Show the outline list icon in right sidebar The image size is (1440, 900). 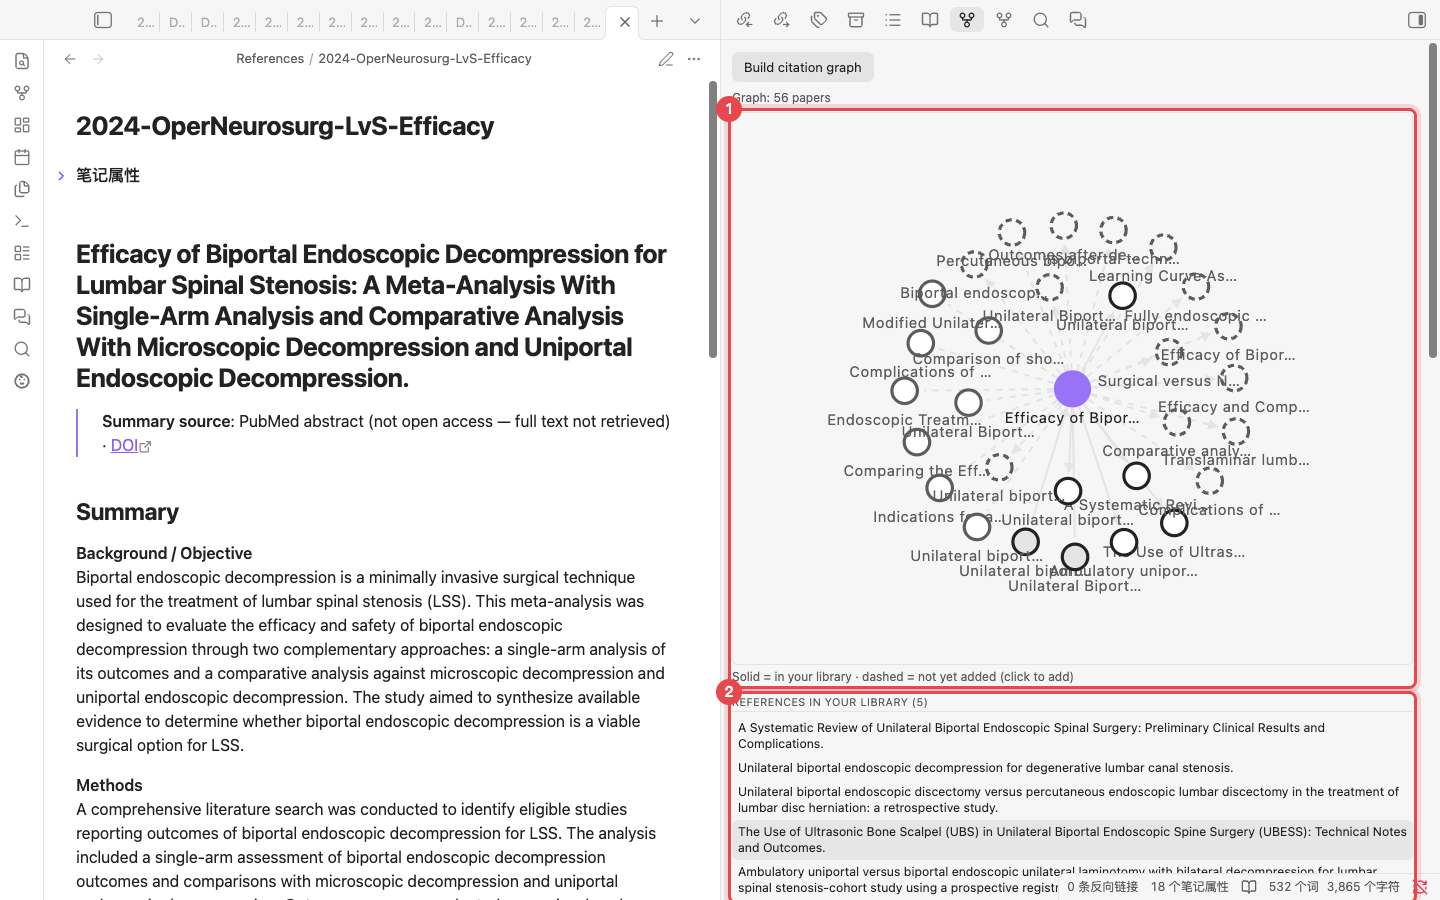point(893,20)
